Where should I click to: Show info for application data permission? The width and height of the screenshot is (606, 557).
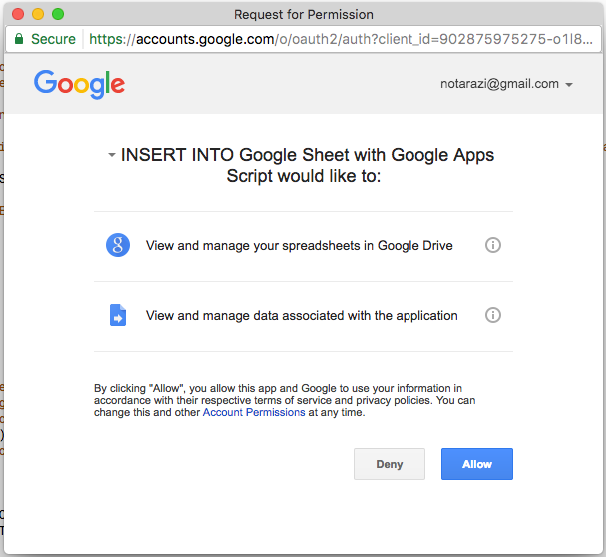coord(493,315)
